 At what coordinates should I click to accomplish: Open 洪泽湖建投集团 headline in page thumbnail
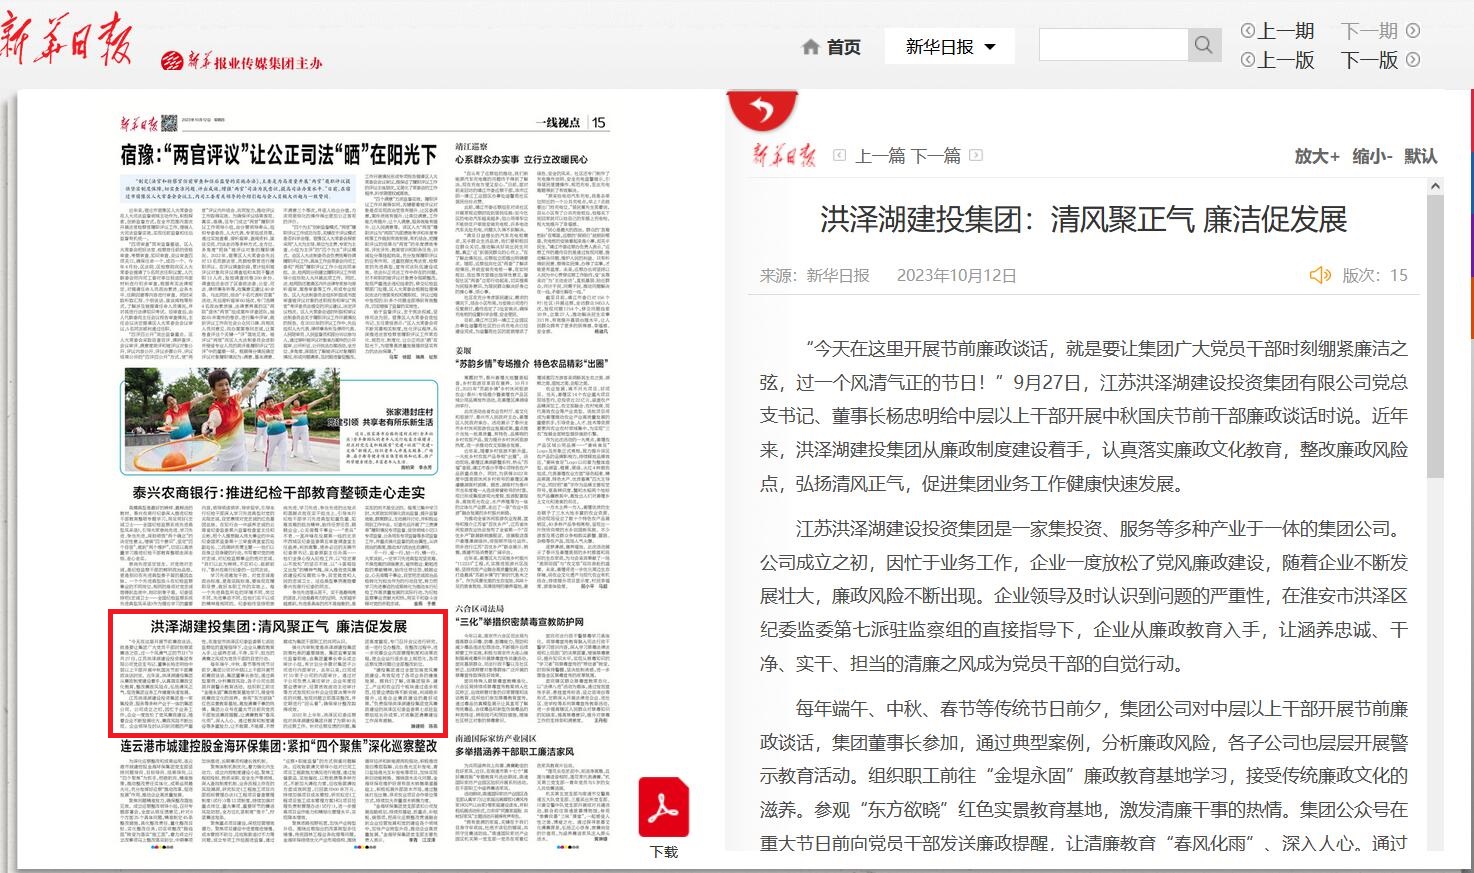279,626
